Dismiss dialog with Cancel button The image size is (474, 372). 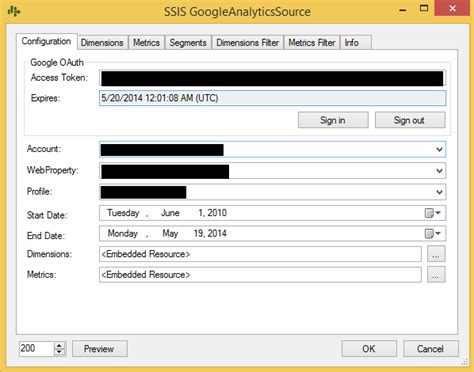pyautogui.click(x=430, y=349)
